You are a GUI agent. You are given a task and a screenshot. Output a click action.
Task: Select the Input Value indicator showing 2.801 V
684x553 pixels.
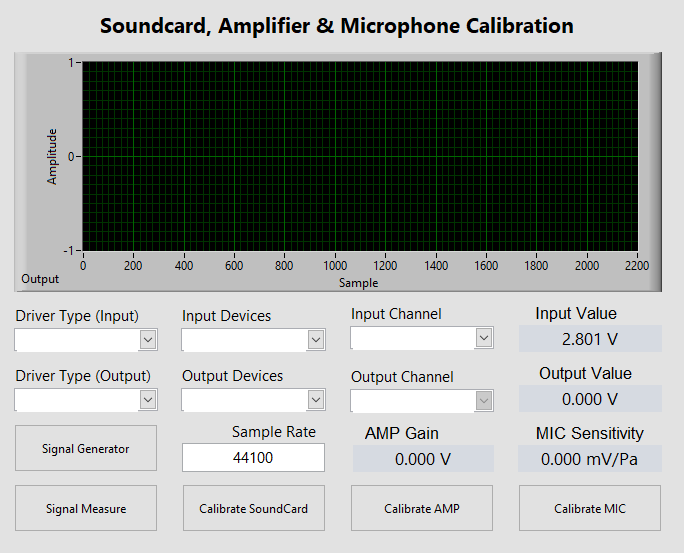pyautogui.click(x=590, y=339)
